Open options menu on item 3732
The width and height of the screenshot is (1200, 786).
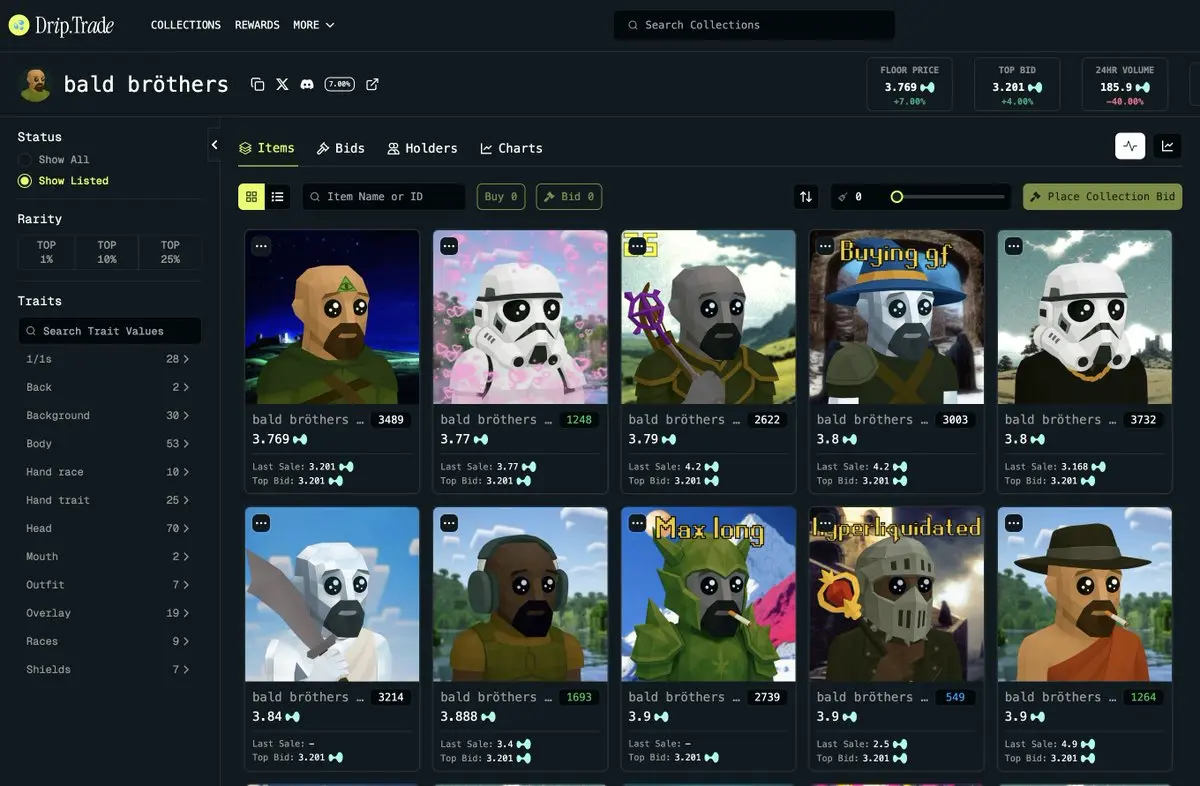pos(1013,246)
